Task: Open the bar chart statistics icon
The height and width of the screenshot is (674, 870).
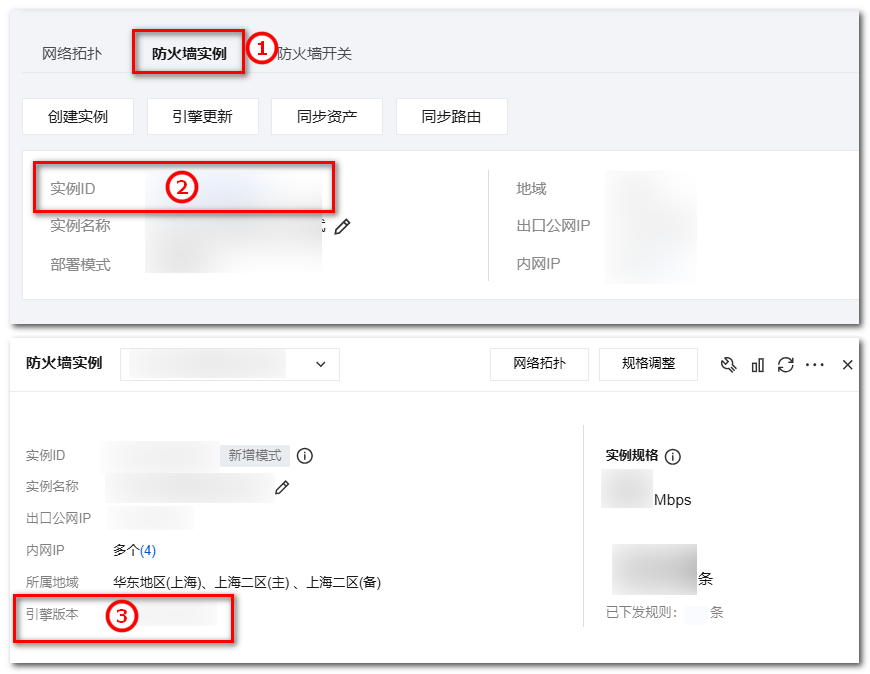Action: pos(758,364)
